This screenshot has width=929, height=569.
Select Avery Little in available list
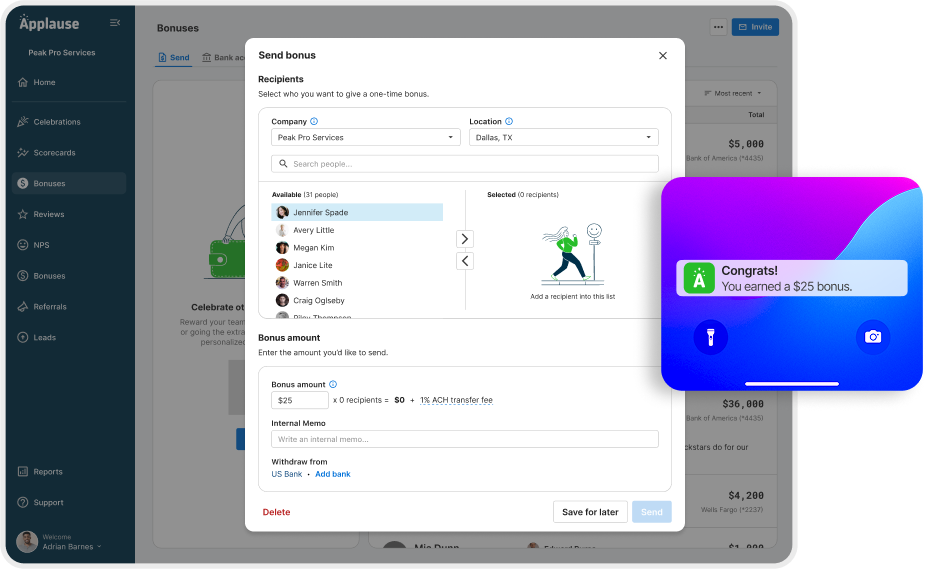[357, 230]
